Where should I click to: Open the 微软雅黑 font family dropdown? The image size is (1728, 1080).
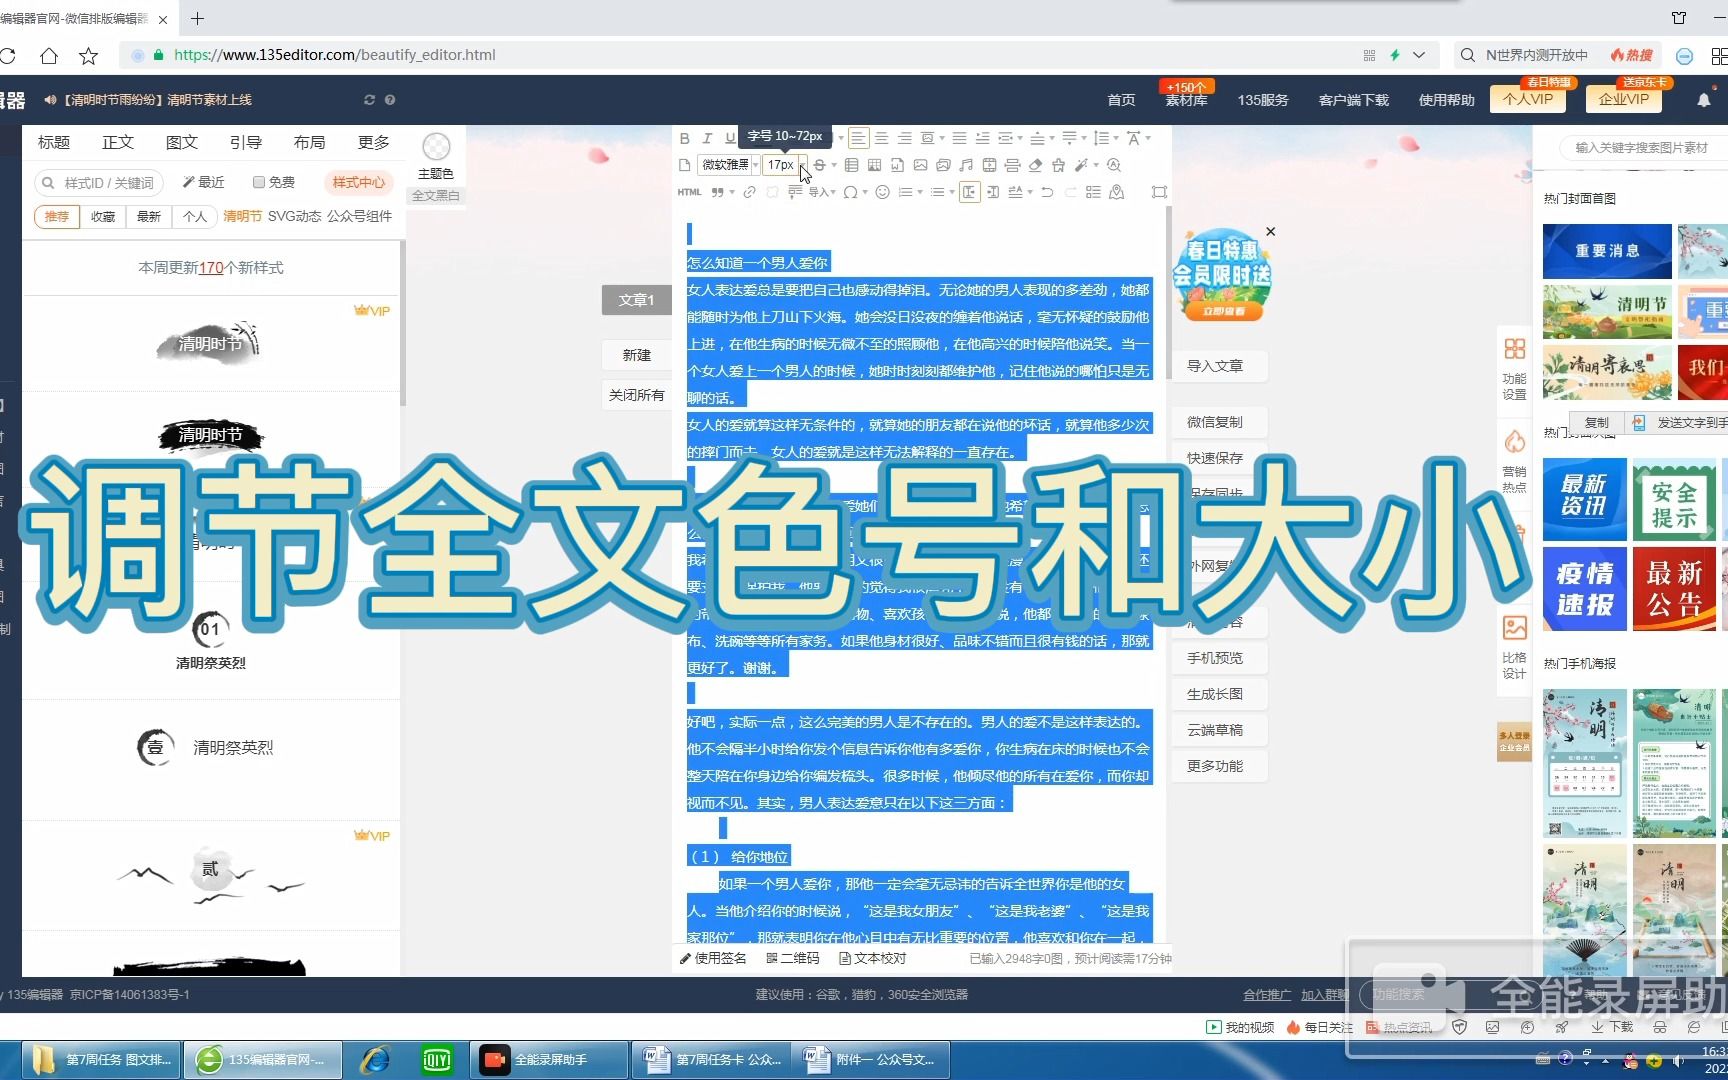pyautogui.click(x=727, y=165)
